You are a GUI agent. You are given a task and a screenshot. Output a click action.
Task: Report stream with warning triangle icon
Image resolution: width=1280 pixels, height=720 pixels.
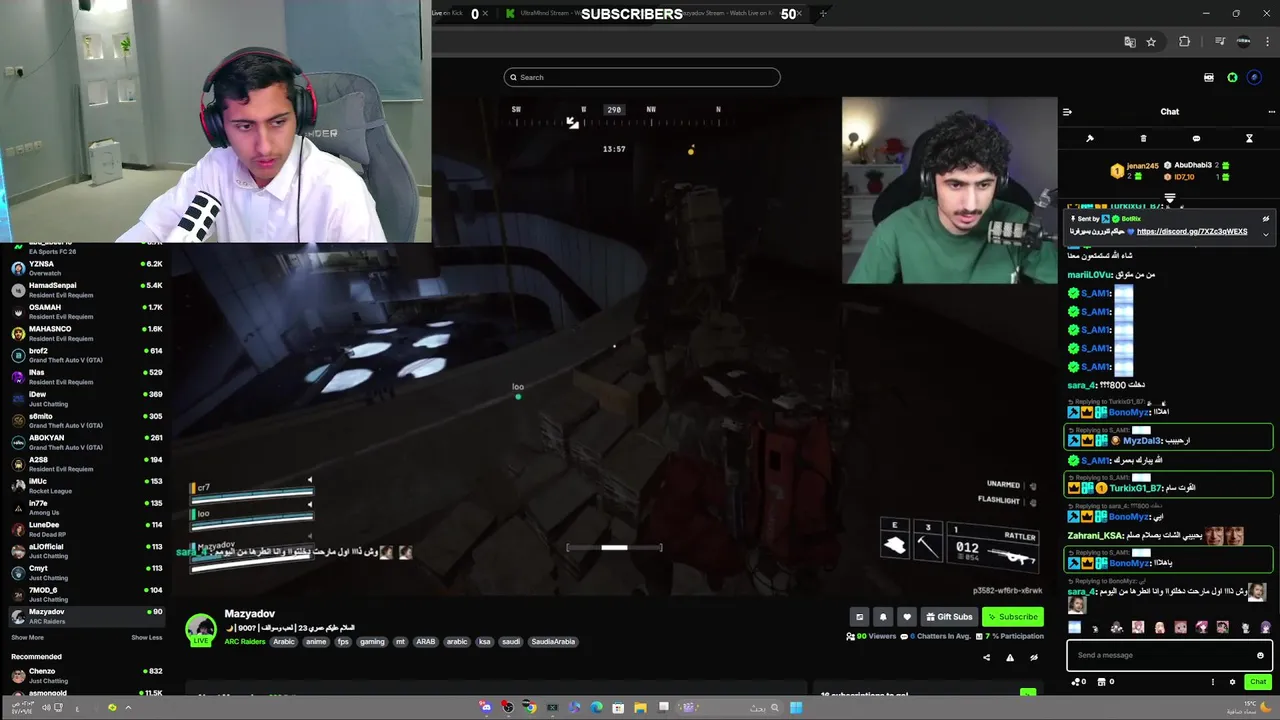point(1010,657)
